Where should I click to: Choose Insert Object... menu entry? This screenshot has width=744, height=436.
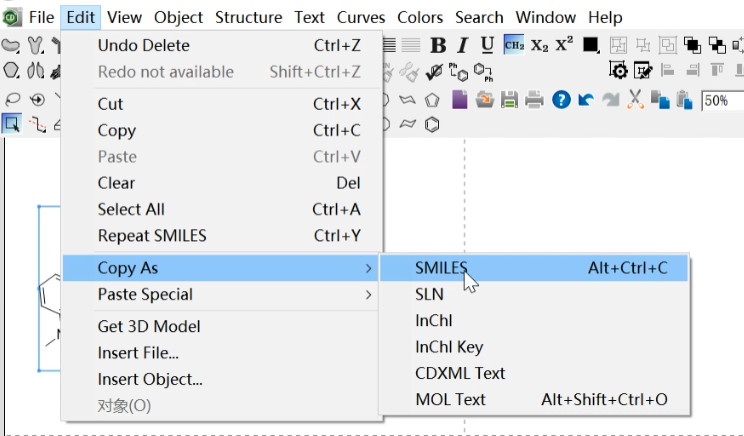click(x=222, y=380)
